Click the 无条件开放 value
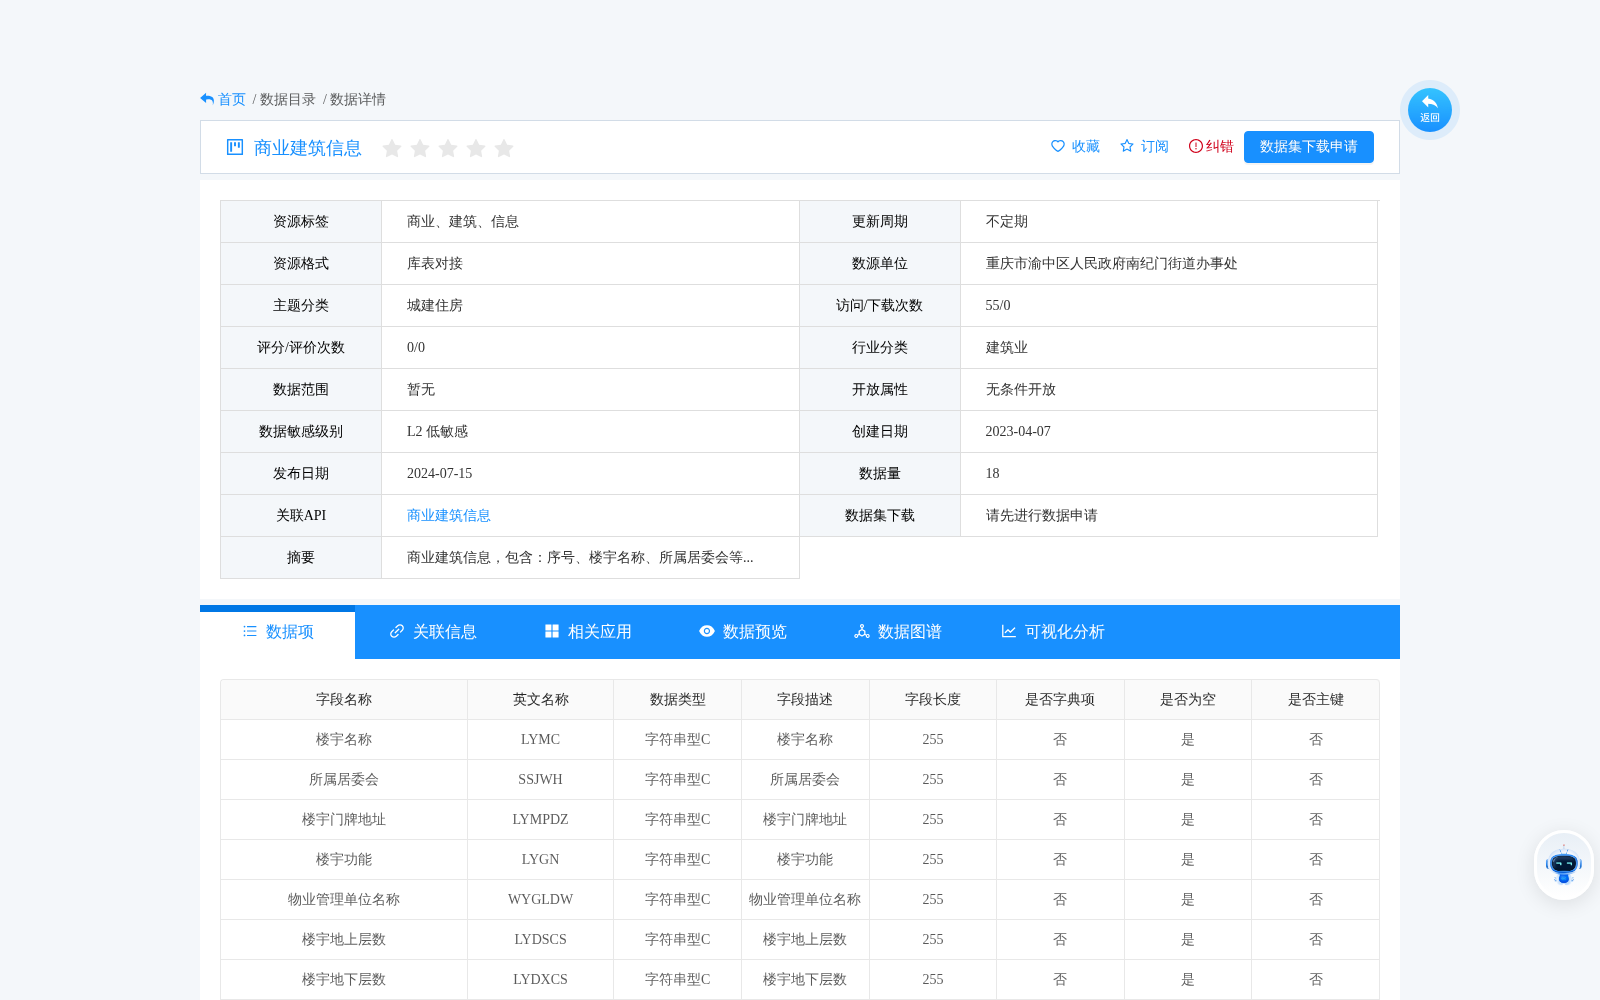Viewport: 1600px width, 1000px height. tap(1020, 389)
